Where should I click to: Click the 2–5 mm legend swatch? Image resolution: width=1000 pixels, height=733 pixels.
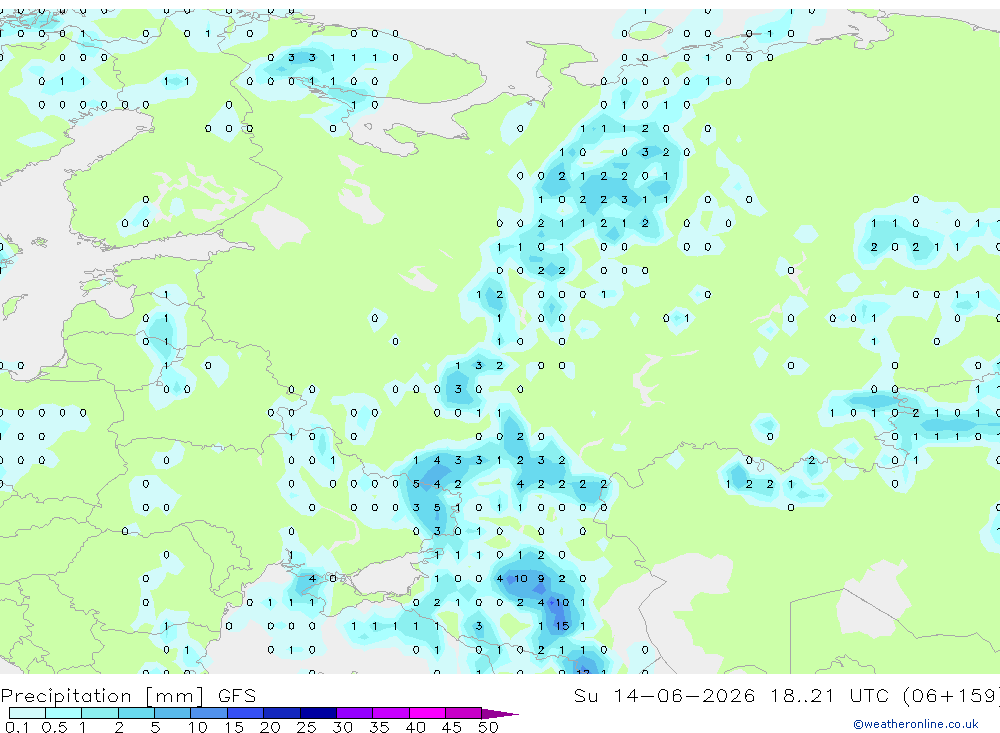click(136, 713)
